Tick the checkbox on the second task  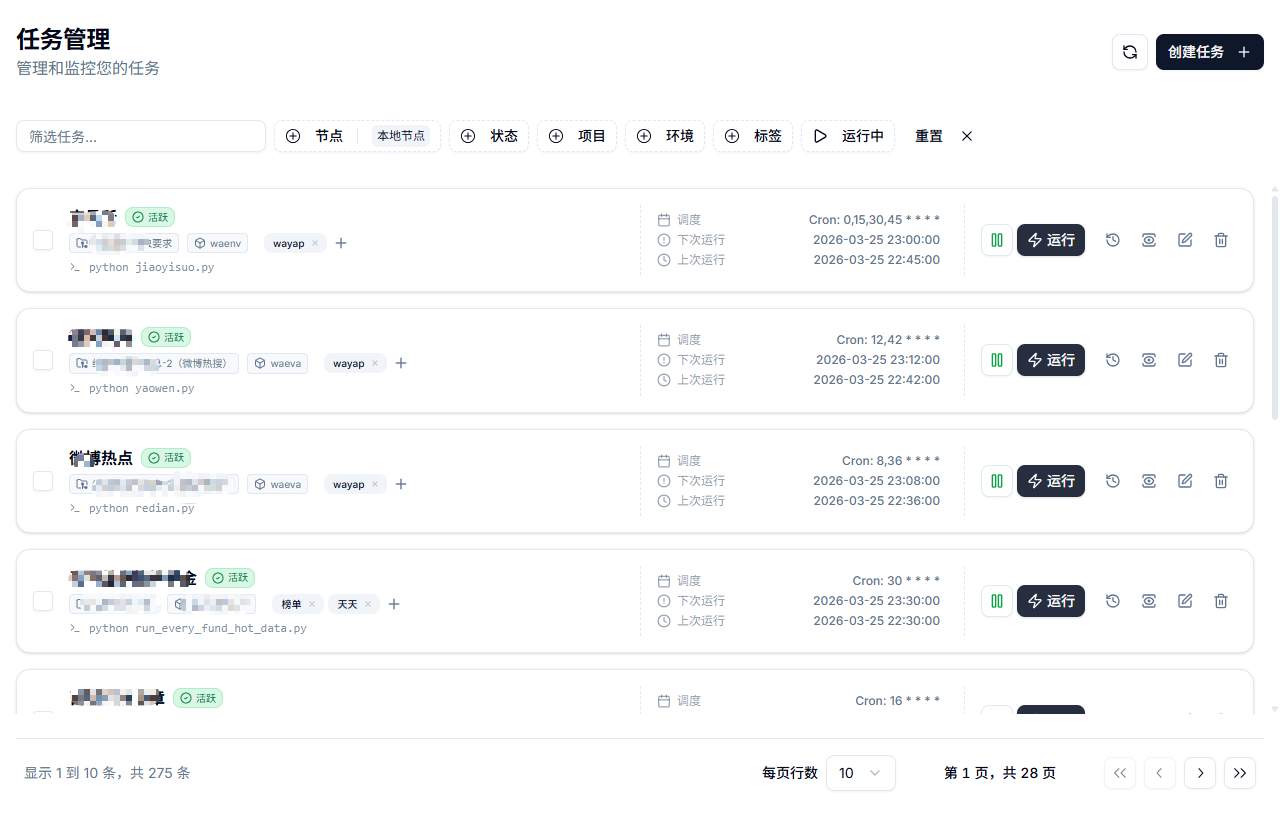pos(42,360)
